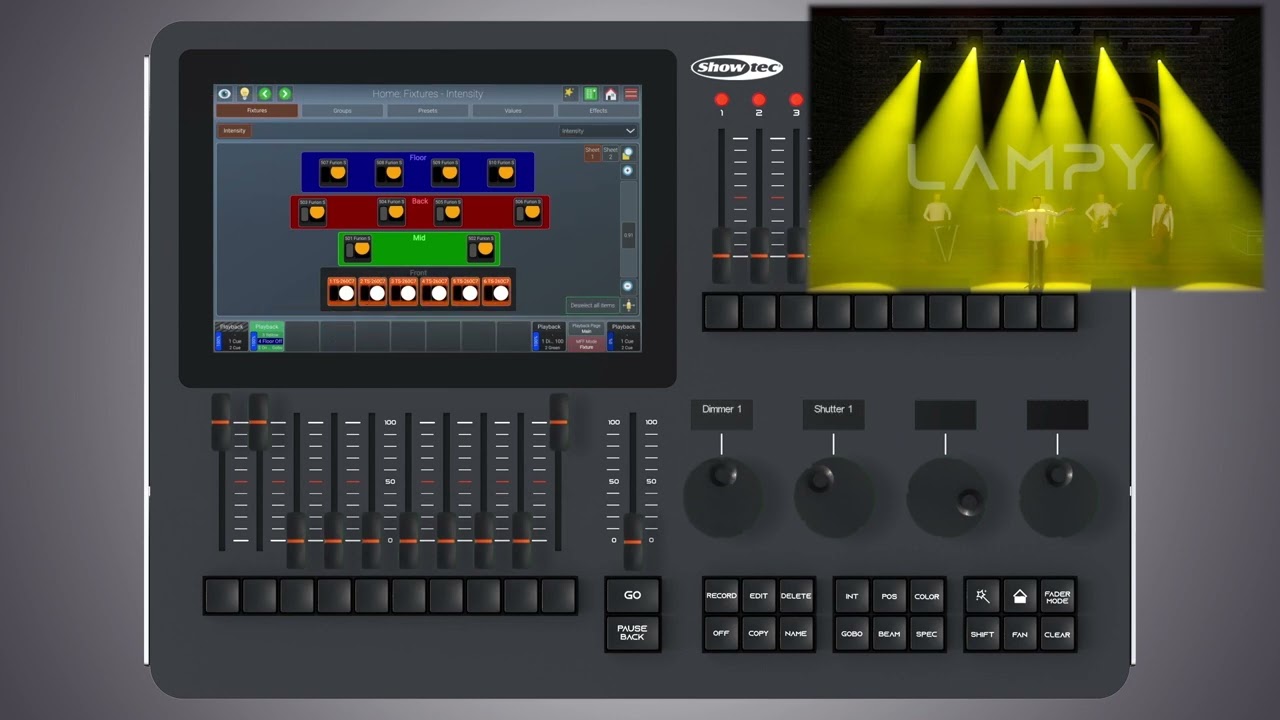Select fixture 501 Furion S
Image resolution: width=1280 pixels, height=720 pixels.
[x=358, y=249]
